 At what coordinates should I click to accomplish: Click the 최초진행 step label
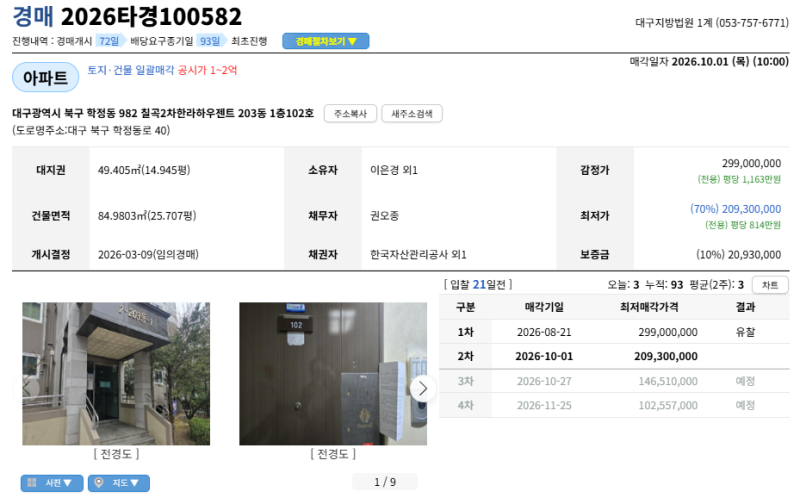pos(249,41)
